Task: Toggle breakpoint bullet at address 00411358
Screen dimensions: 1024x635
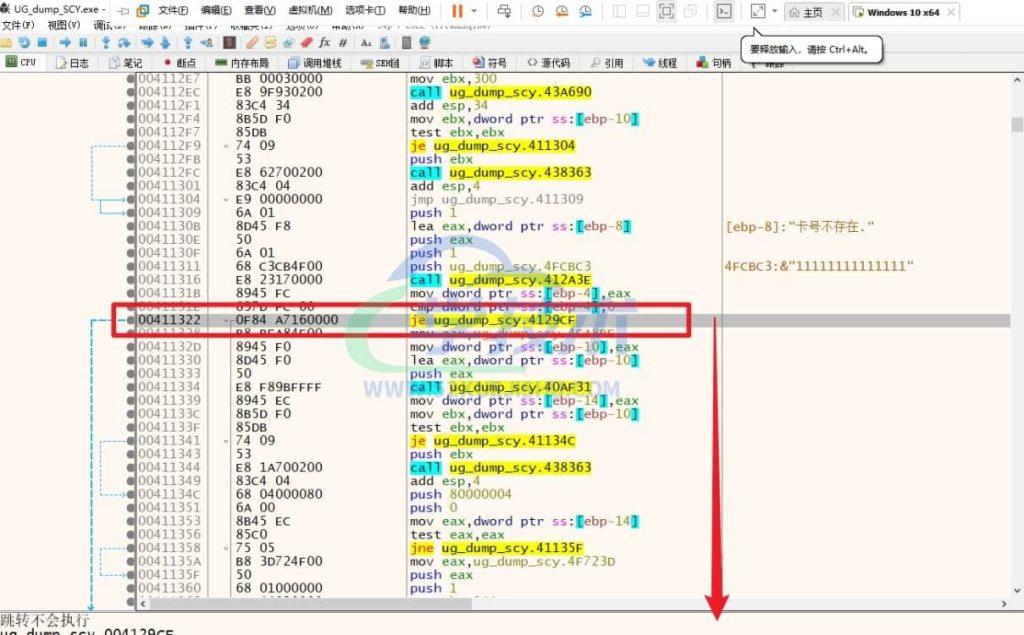Action: [131, 548]
